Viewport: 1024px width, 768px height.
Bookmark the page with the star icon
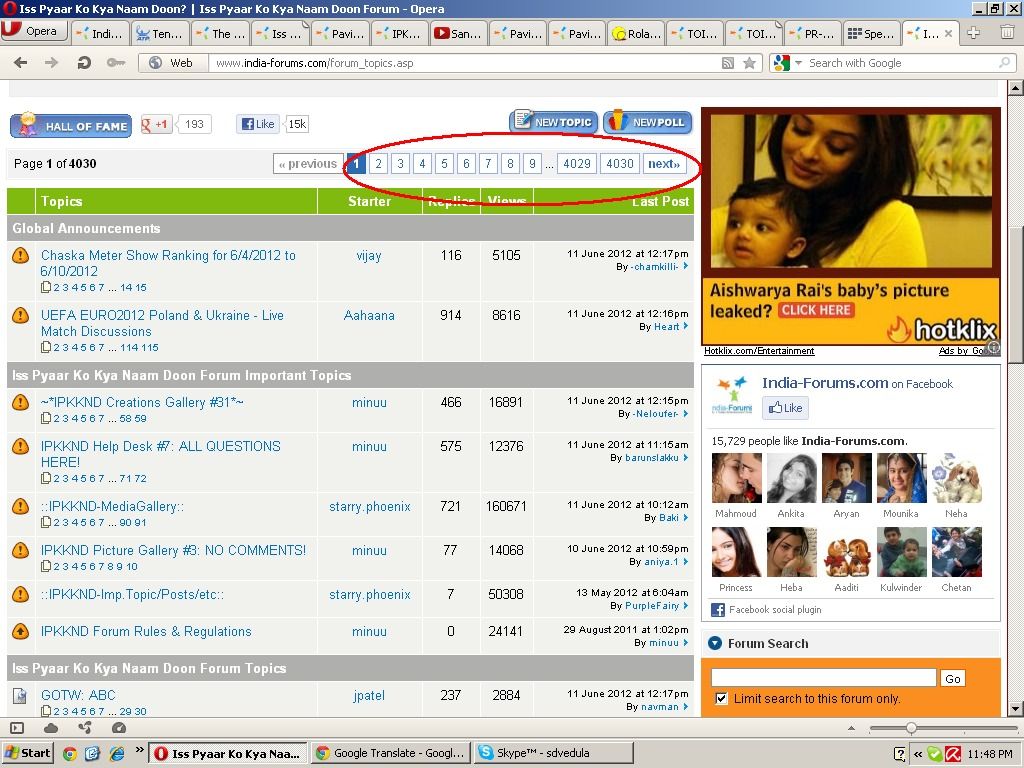tap(749, 63)
